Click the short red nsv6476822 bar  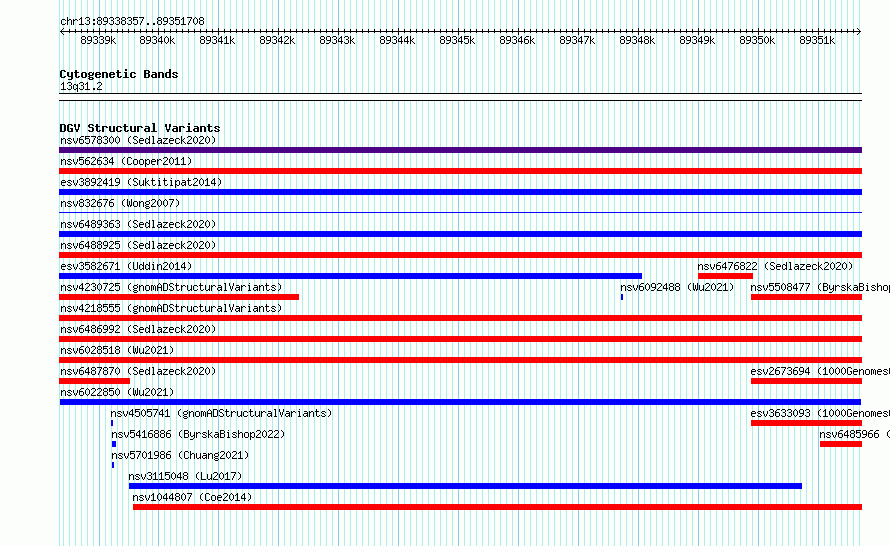tap(725, 276)
